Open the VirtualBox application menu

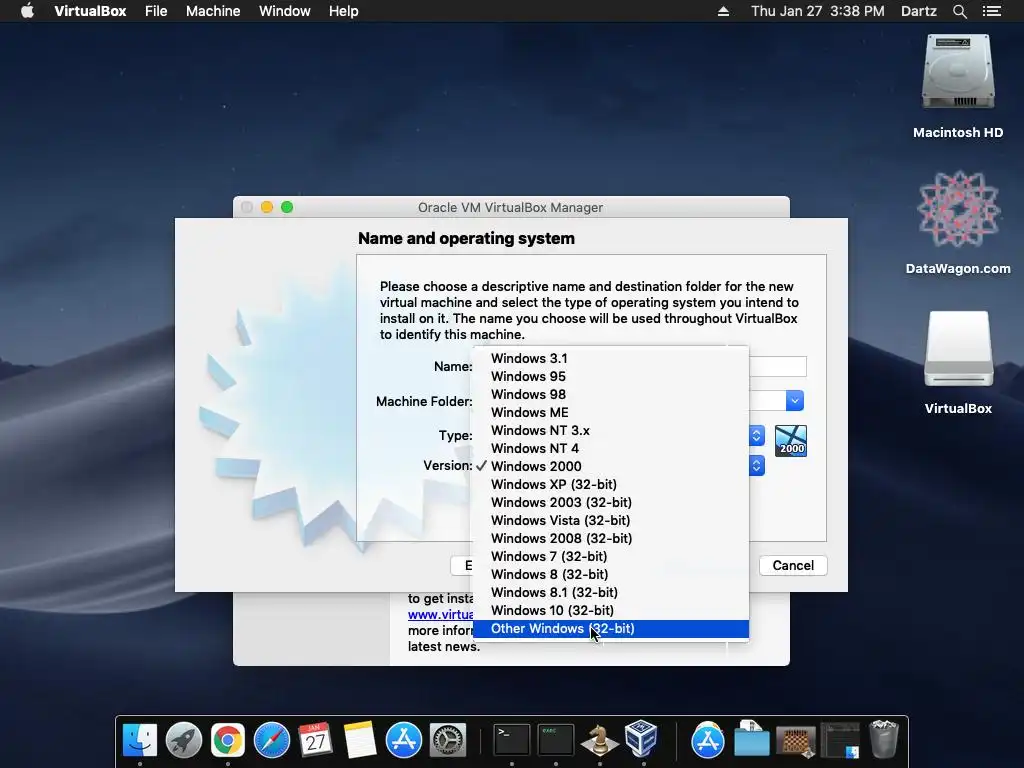(x=90, y=11)
